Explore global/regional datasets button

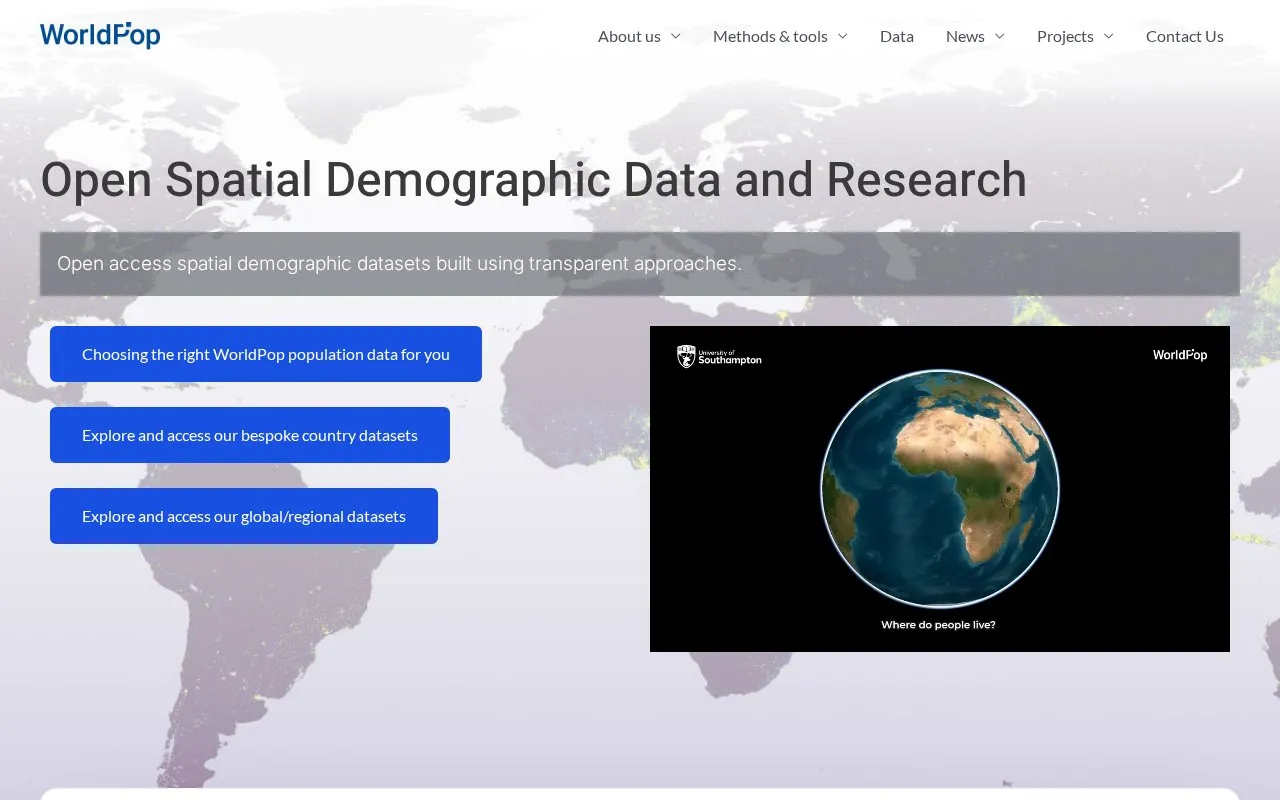point(244,516)
